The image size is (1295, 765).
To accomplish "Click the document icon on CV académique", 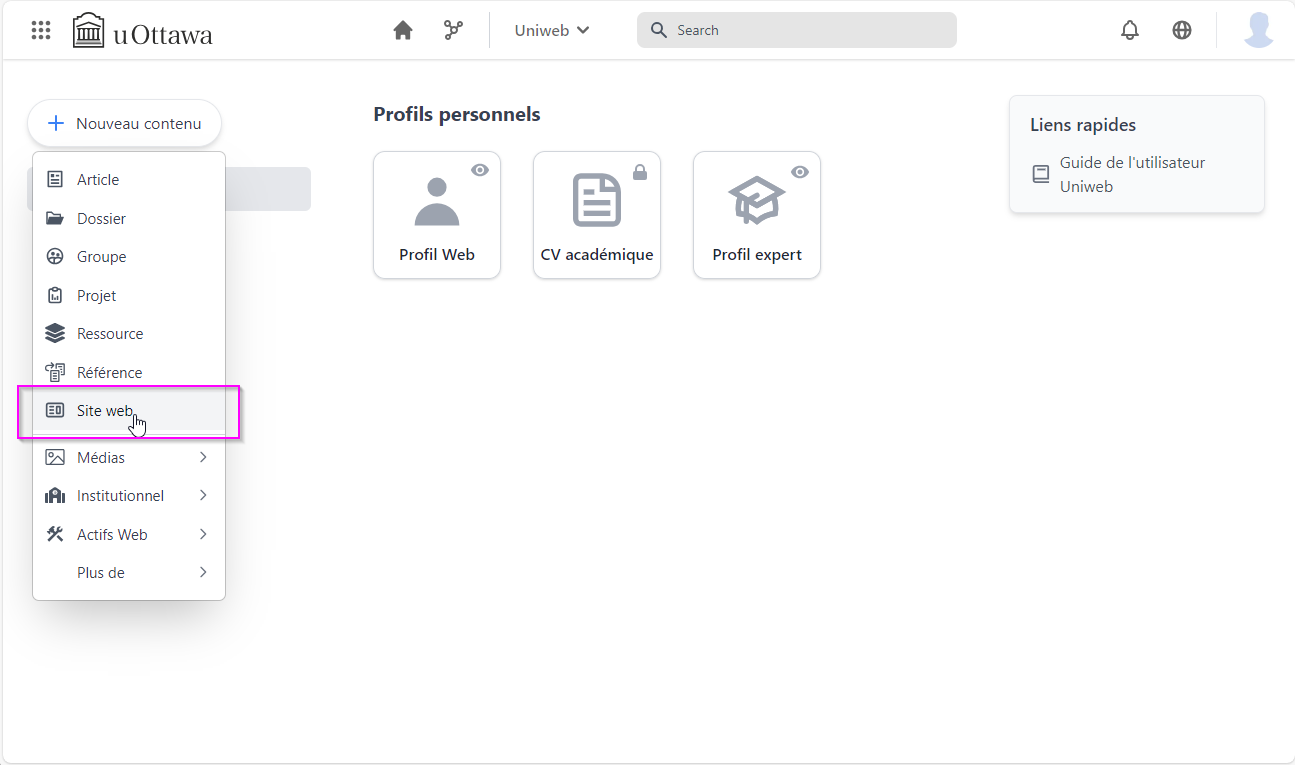I will [x=597, y=200].
